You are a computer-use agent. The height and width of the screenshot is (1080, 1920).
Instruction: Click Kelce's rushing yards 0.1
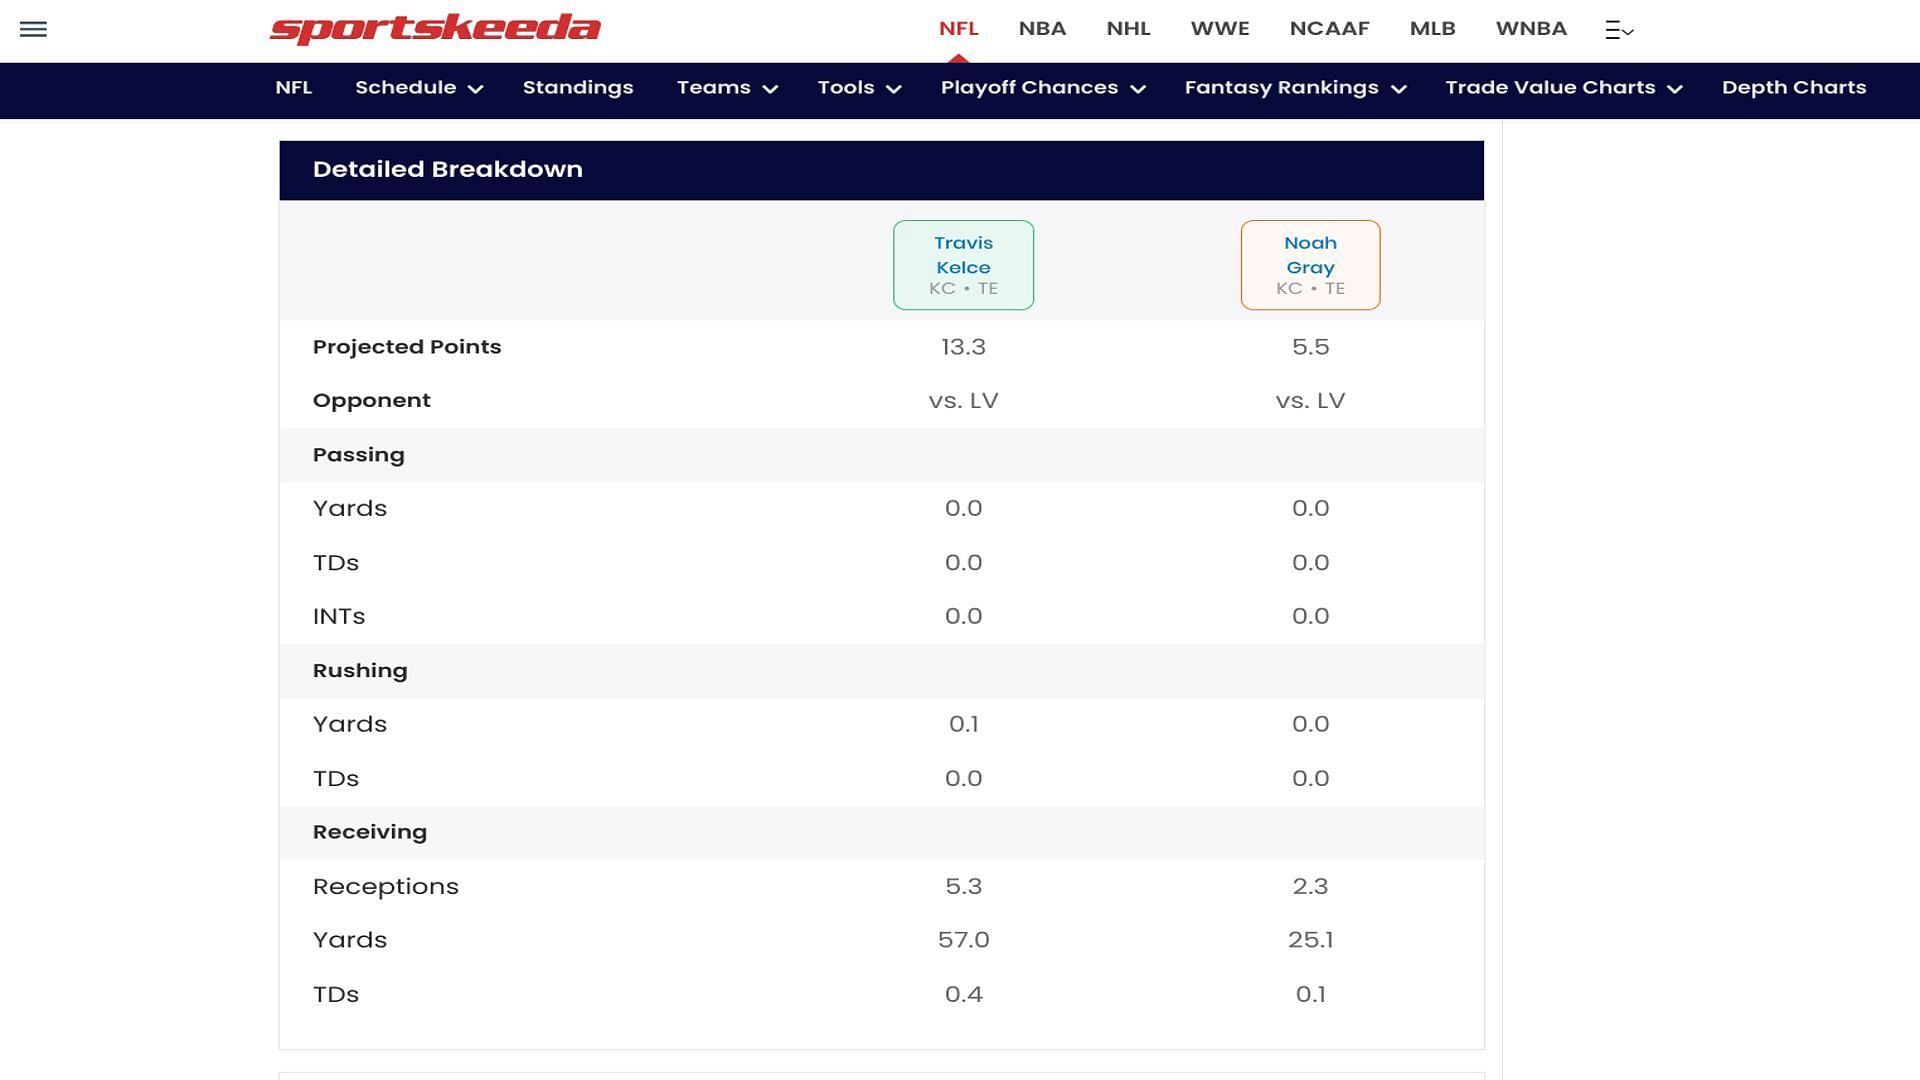coord(963,724)
